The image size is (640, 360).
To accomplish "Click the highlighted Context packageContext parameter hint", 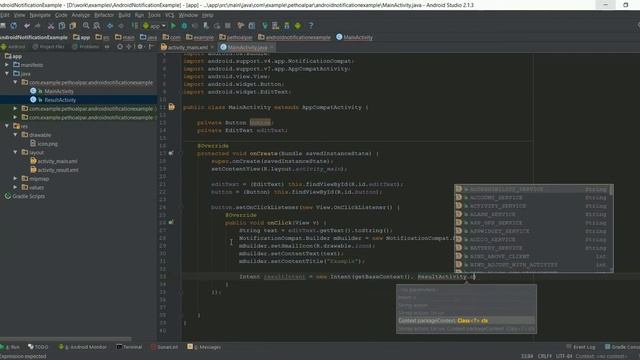I will tap(466, 320).
